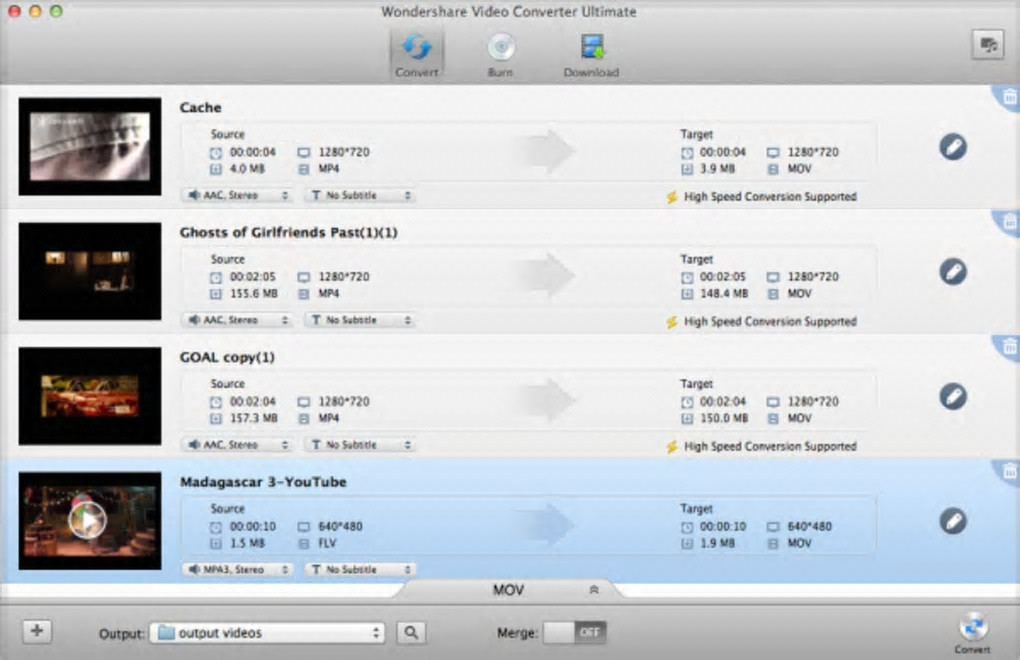1020x660 pixels.
Task: Start conversion with bottom Convert button
Action: coord(973,632)
